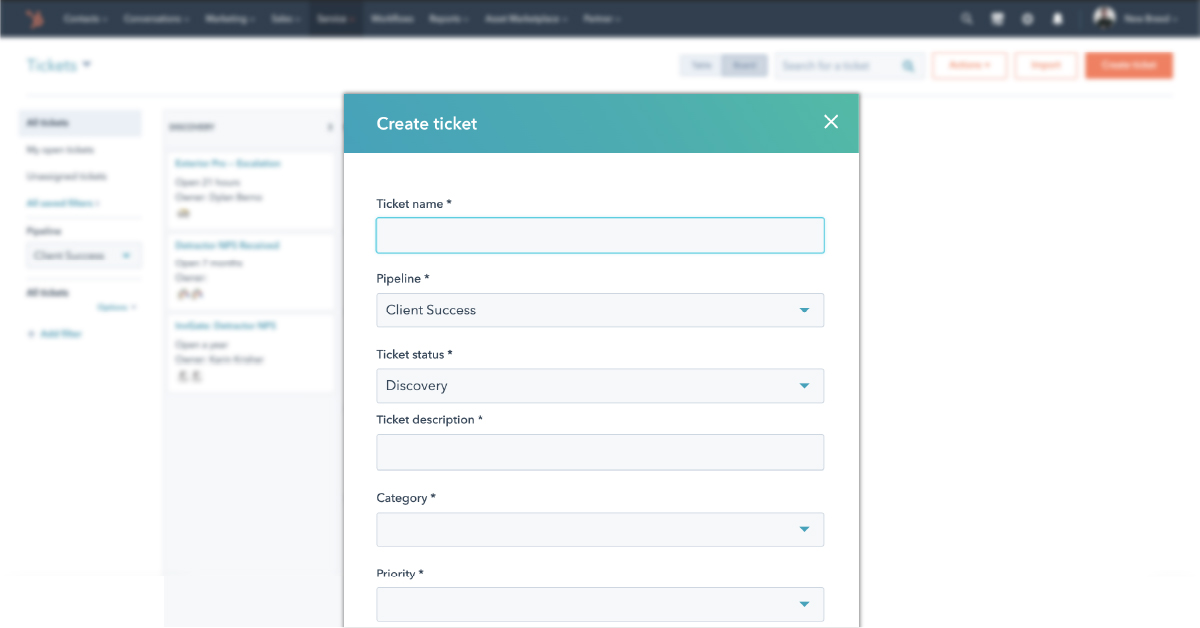
Task: Expand the Pipeline dropdown showing Client Success
Action: coord(600,310)
